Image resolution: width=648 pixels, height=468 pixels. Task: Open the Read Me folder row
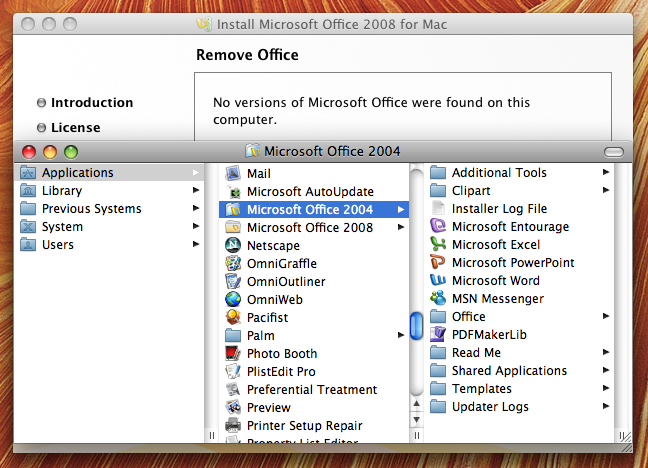519,353
